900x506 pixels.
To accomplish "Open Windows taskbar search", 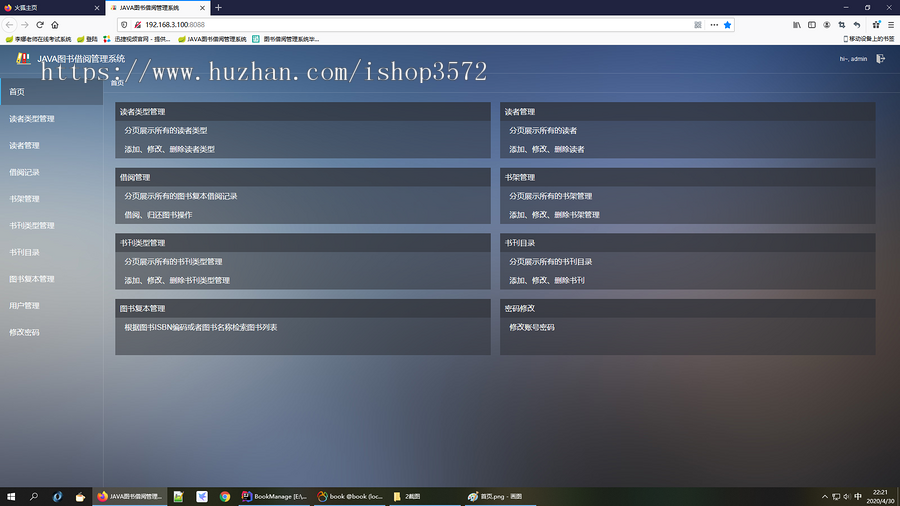I will (34, 497).
